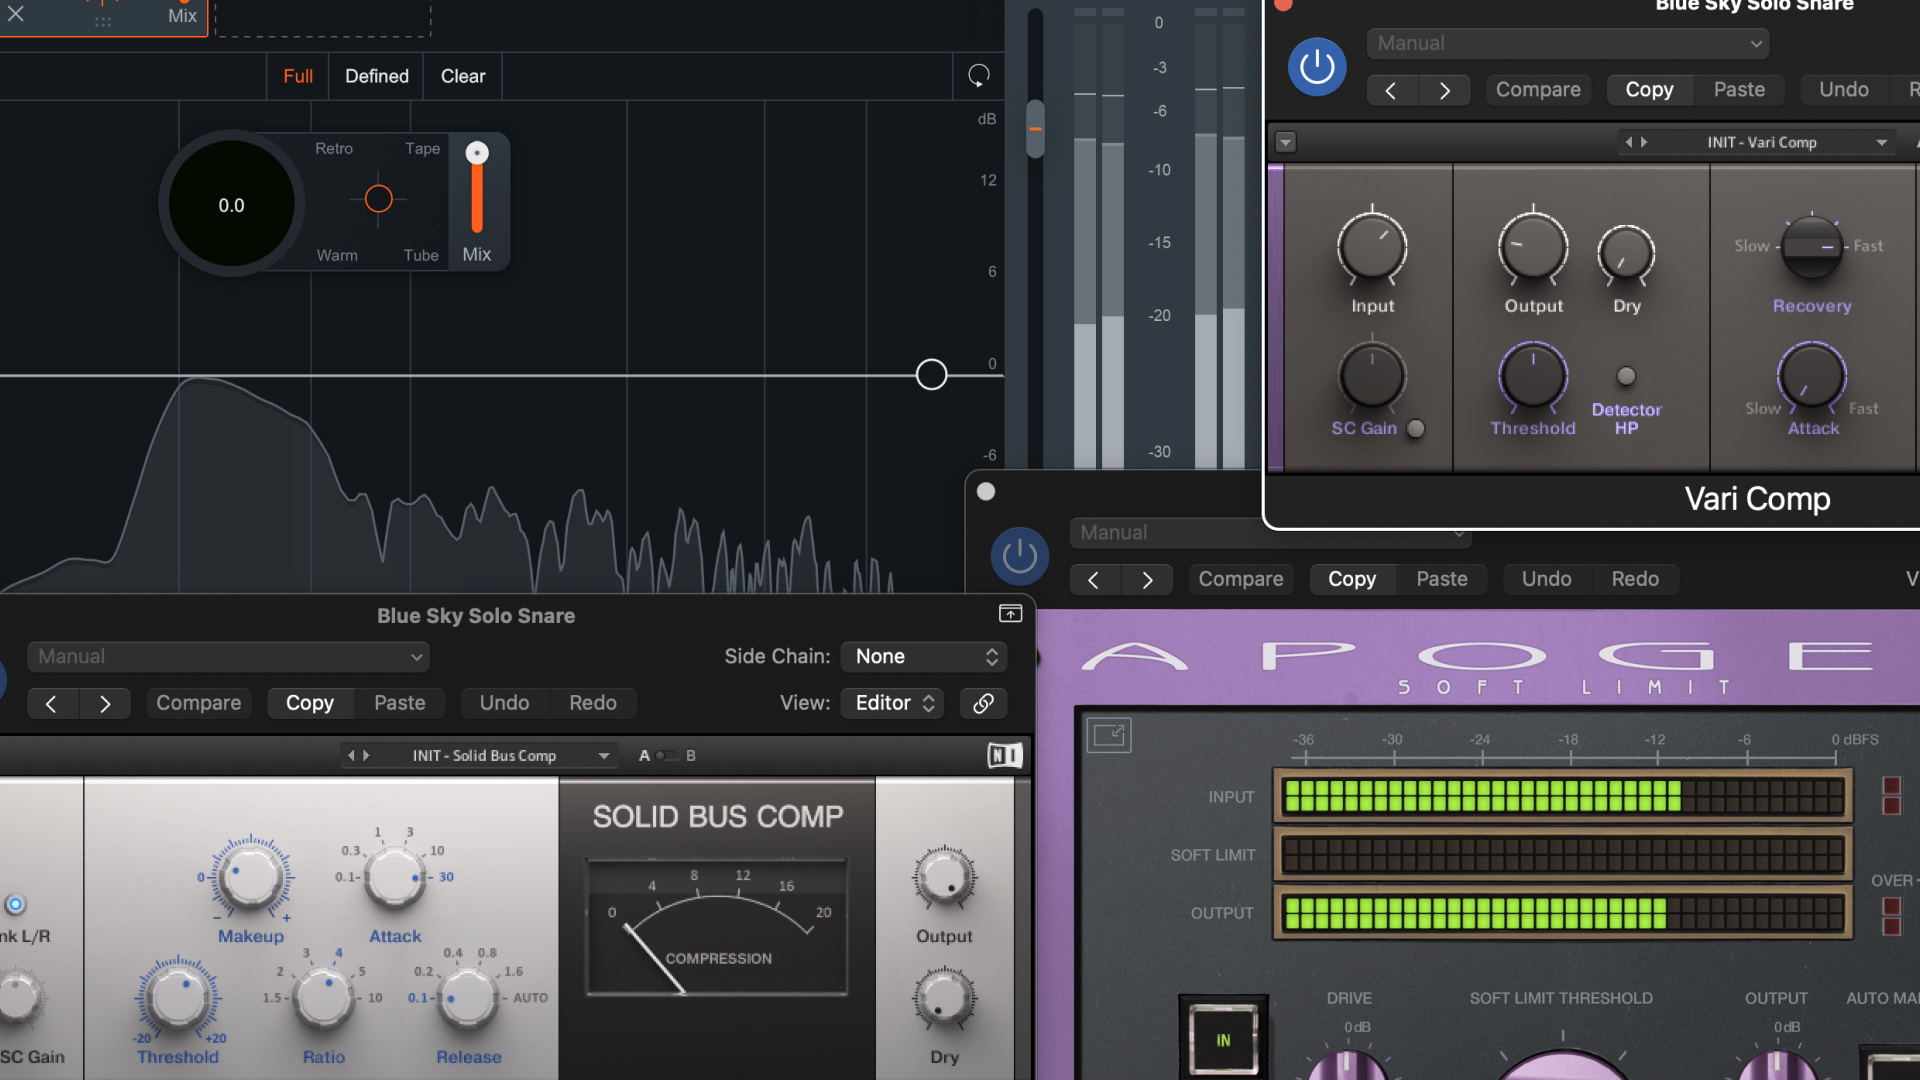Go to next preset in Solid Bus Comp window

104,704
